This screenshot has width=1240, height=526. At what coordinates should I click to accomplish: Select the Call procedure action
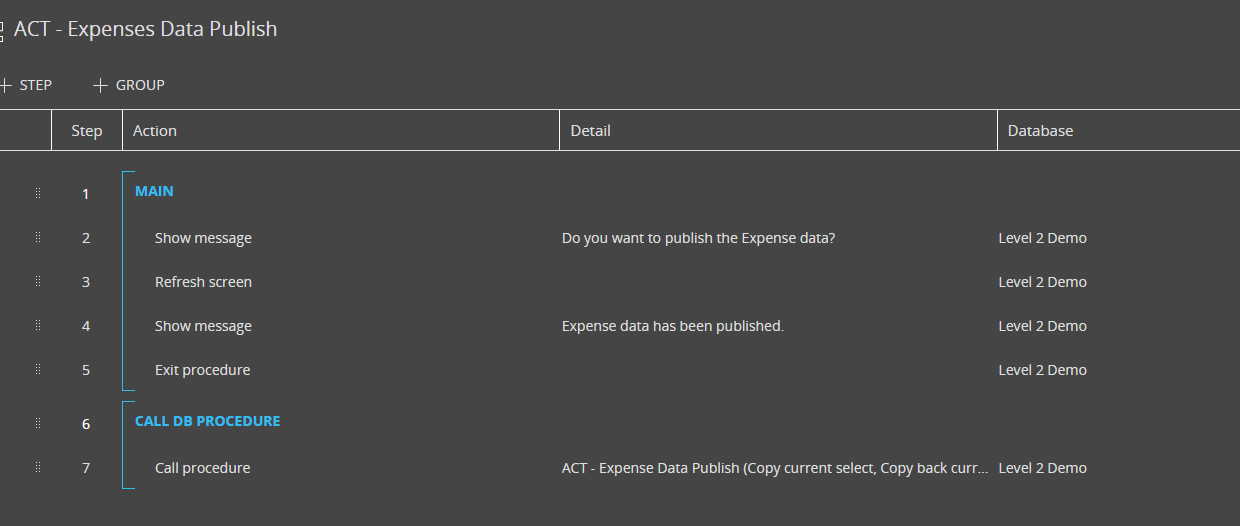coord(202,468)
